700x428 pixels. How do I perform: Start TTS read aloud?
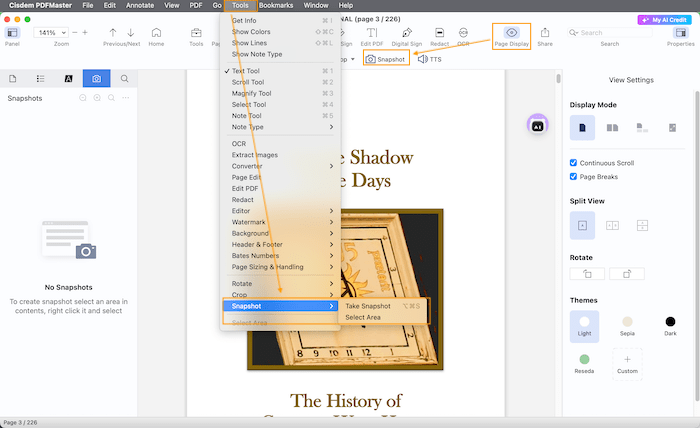point(429,59)
